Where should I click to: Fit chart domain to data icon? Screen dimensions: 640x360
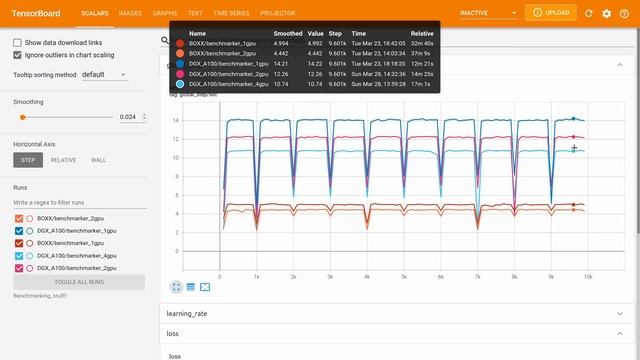coord(205,287)
